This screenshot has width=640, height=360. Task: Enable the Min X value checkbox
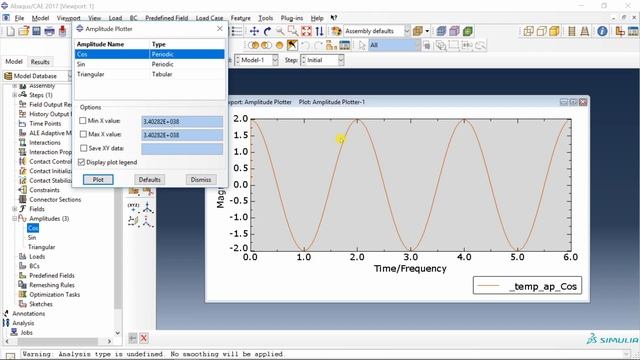[83, 121]
